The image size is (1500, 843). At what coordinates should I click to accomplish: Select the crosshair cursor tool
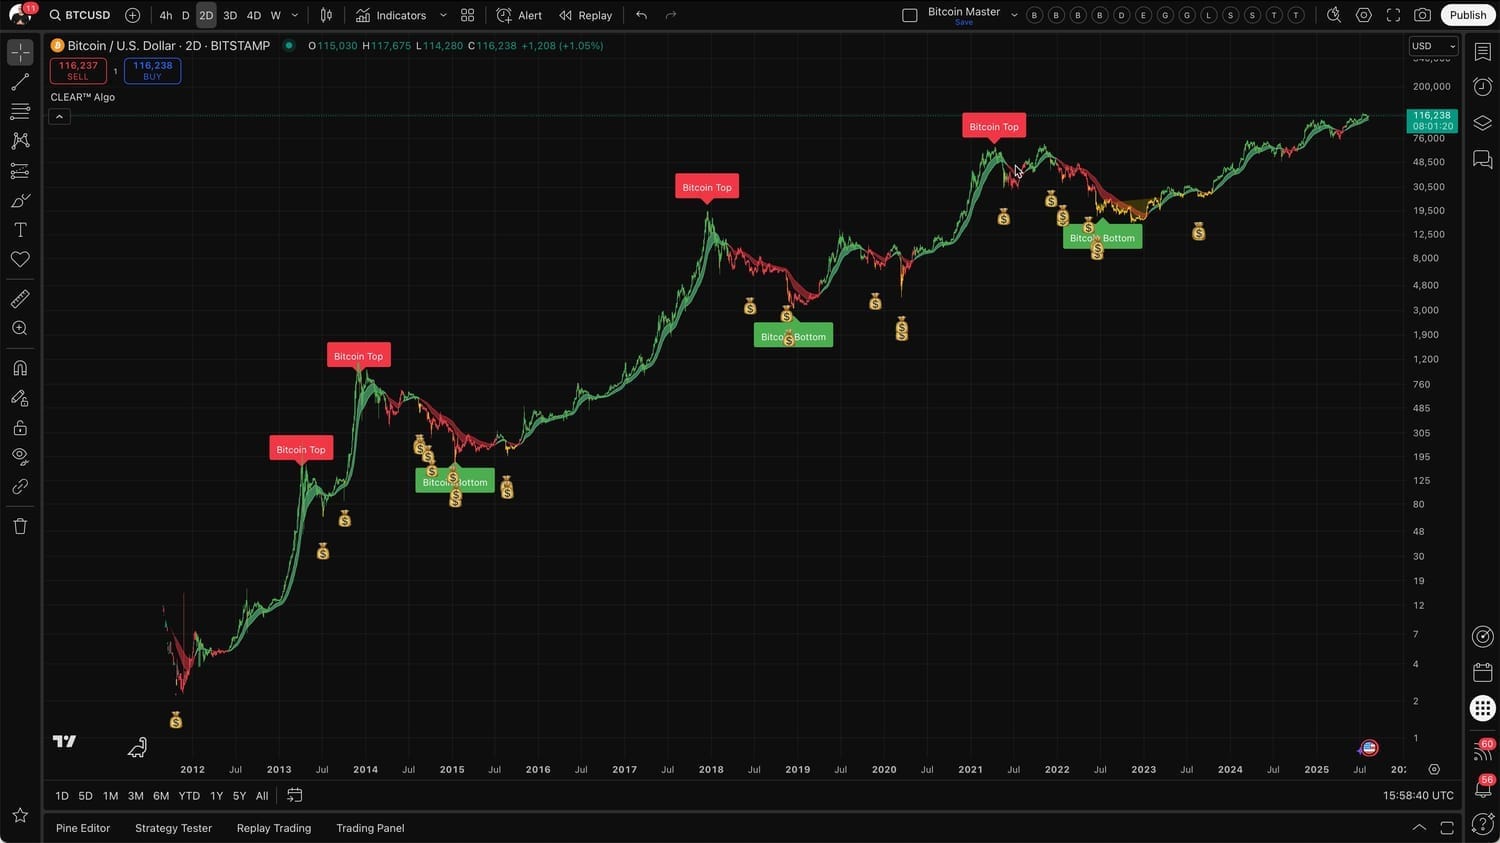point(20,52)
